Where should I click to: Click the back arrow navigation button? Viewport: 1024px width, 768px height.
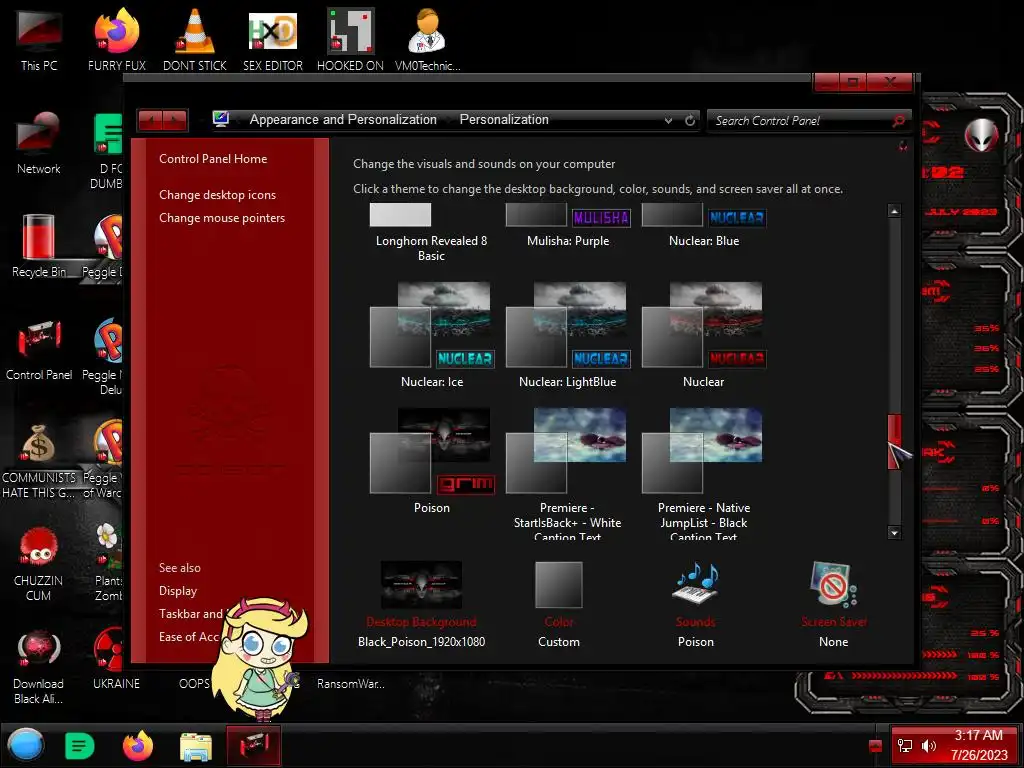point(151,120)
